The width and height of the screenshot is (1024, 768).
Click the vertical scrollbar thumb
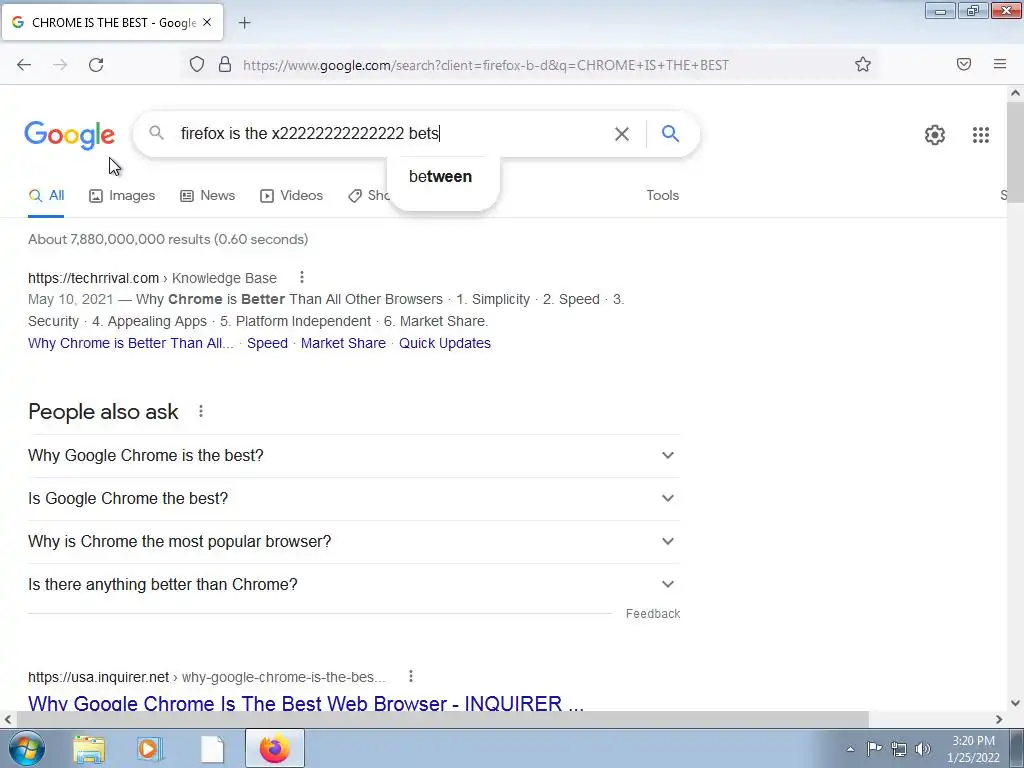1015,152
